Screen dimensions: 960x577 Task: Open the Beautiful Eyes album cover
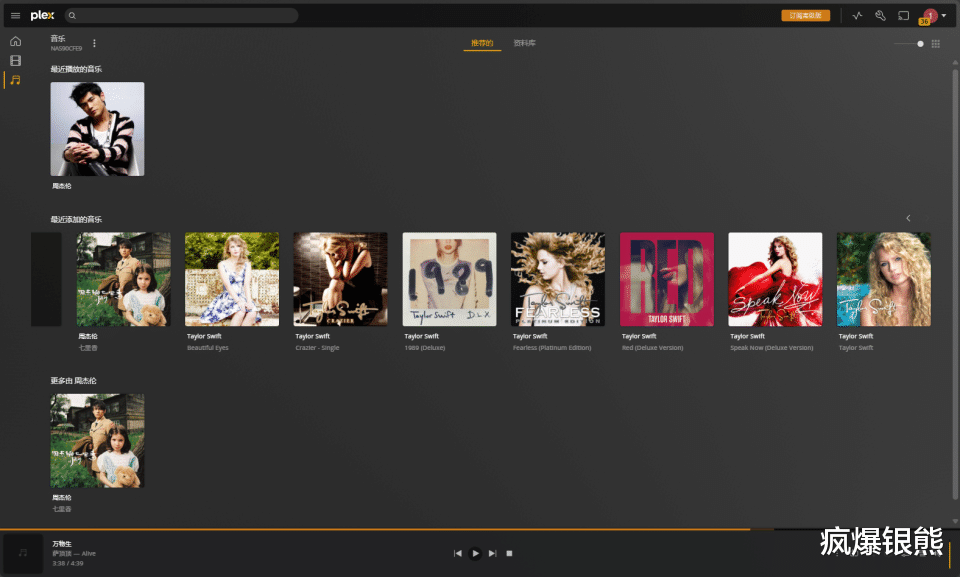tap(232, 279)
